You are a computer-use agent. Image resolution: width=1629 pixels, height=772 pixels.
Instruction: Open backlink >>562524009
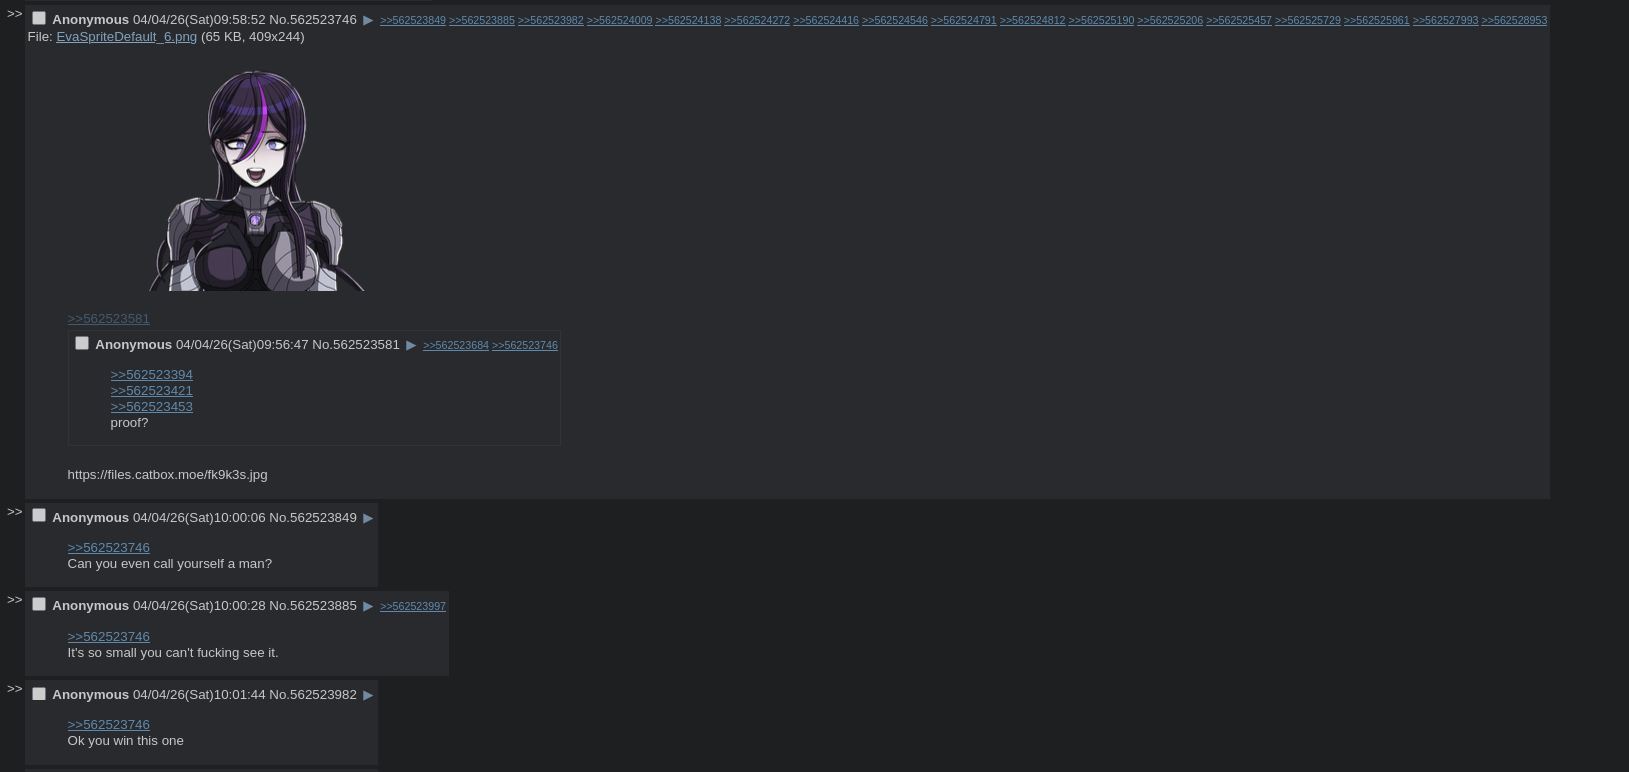[619, 20]
